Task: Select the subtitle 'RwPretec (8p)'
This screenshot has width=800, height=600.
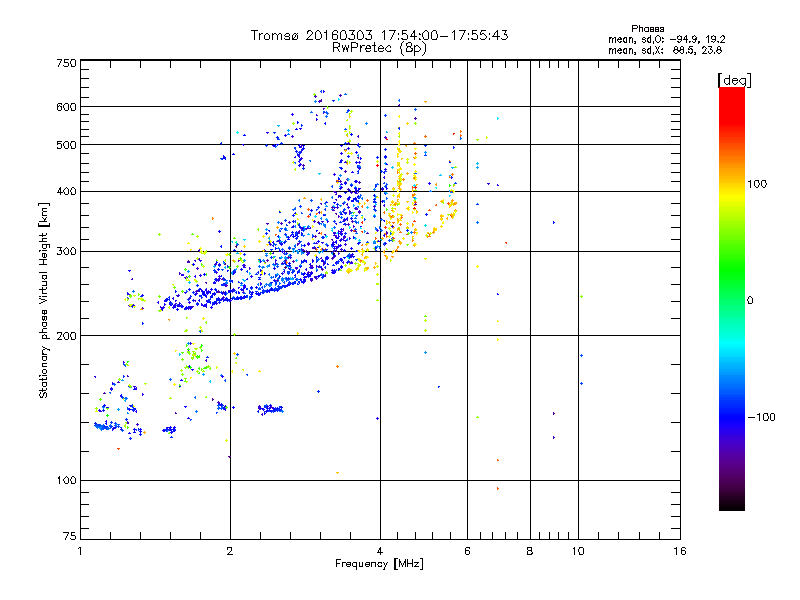Action: (379, 48)
